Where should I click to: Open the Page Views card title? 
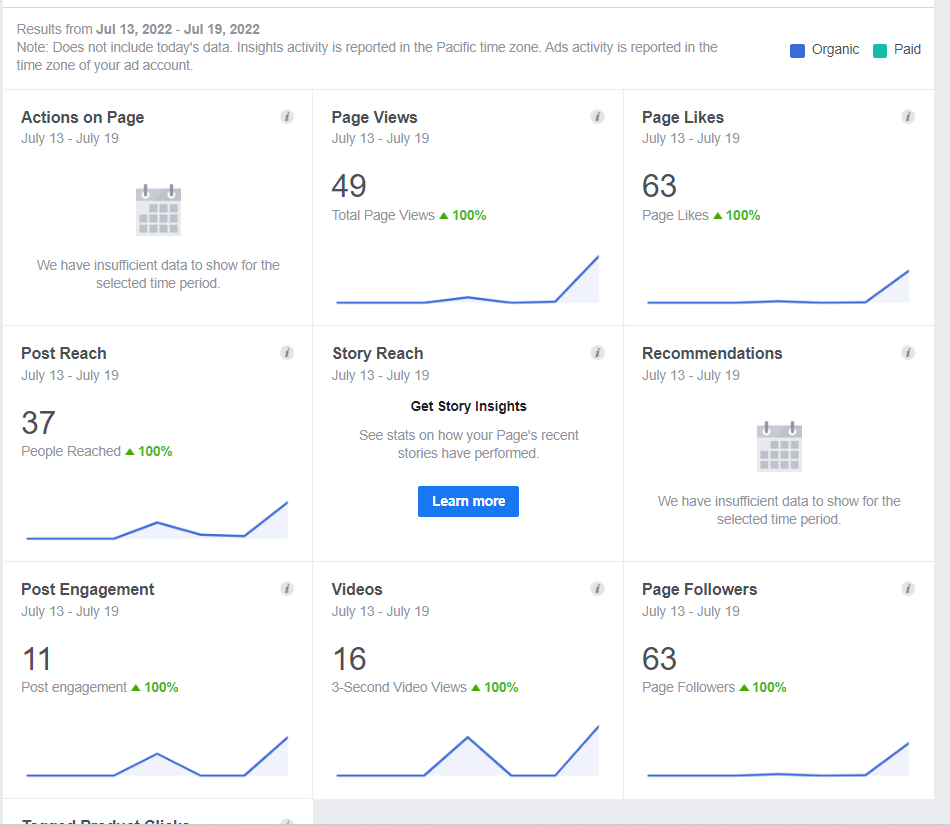374,118
